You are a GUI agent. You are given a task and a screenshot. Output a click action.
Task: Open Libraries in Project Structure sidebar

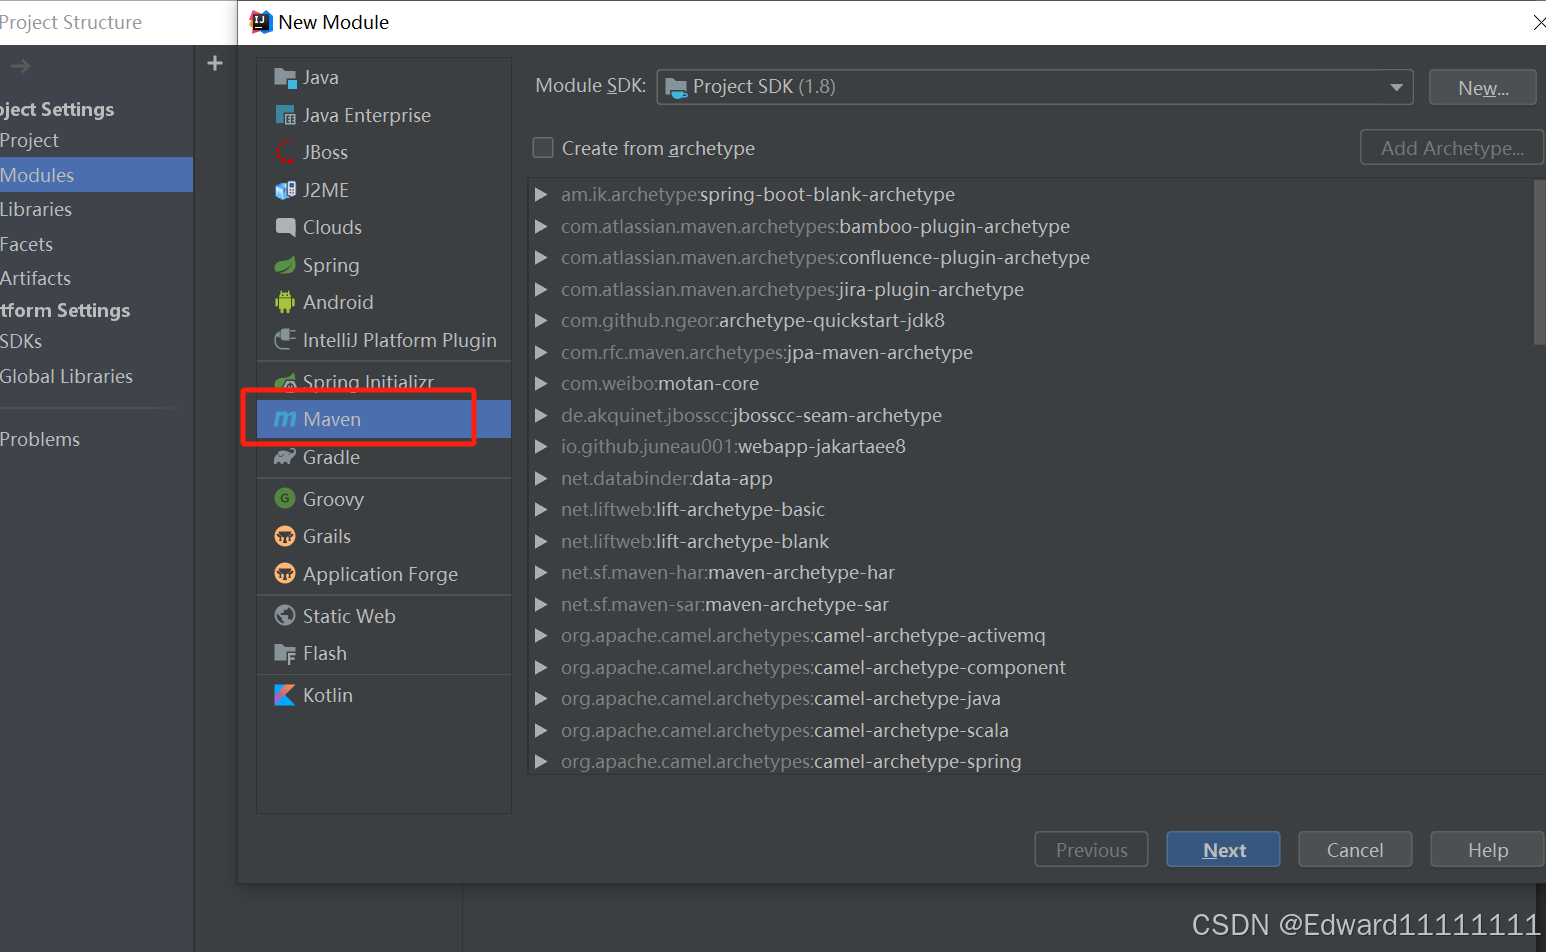tap(96, 209)
